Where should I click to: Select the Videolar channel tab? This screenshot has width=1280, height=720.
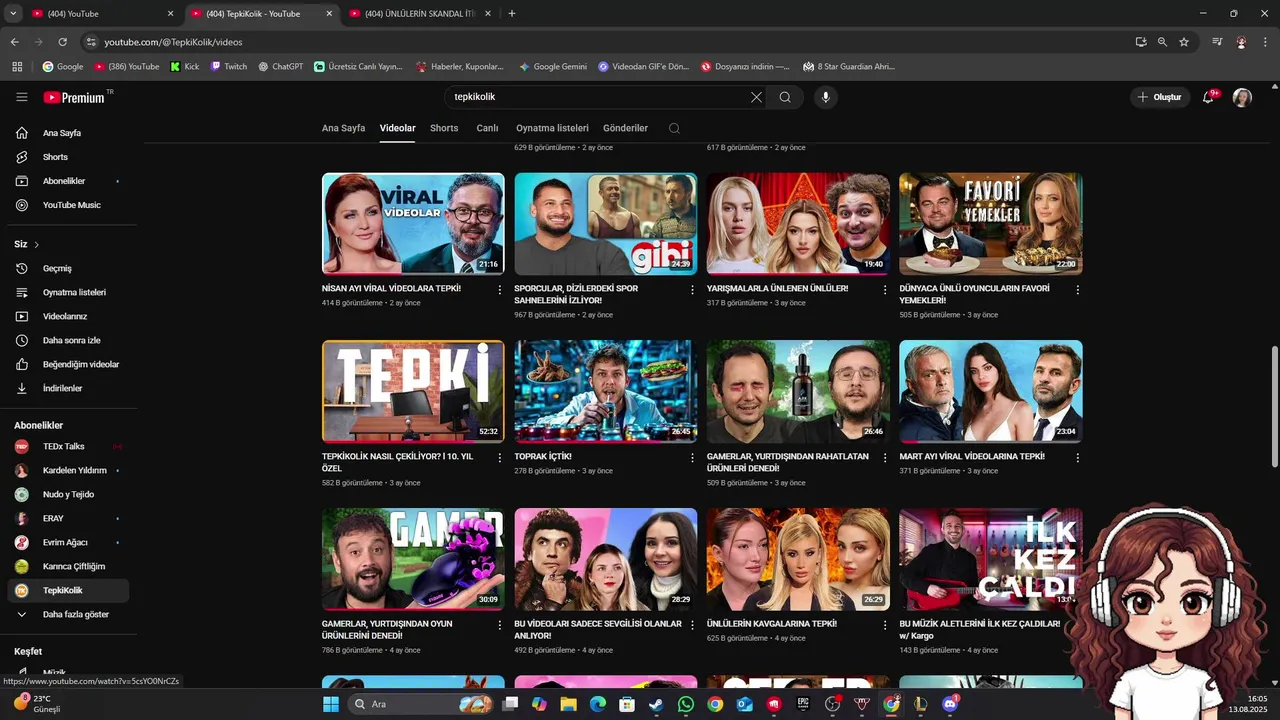tap(398, 128)
